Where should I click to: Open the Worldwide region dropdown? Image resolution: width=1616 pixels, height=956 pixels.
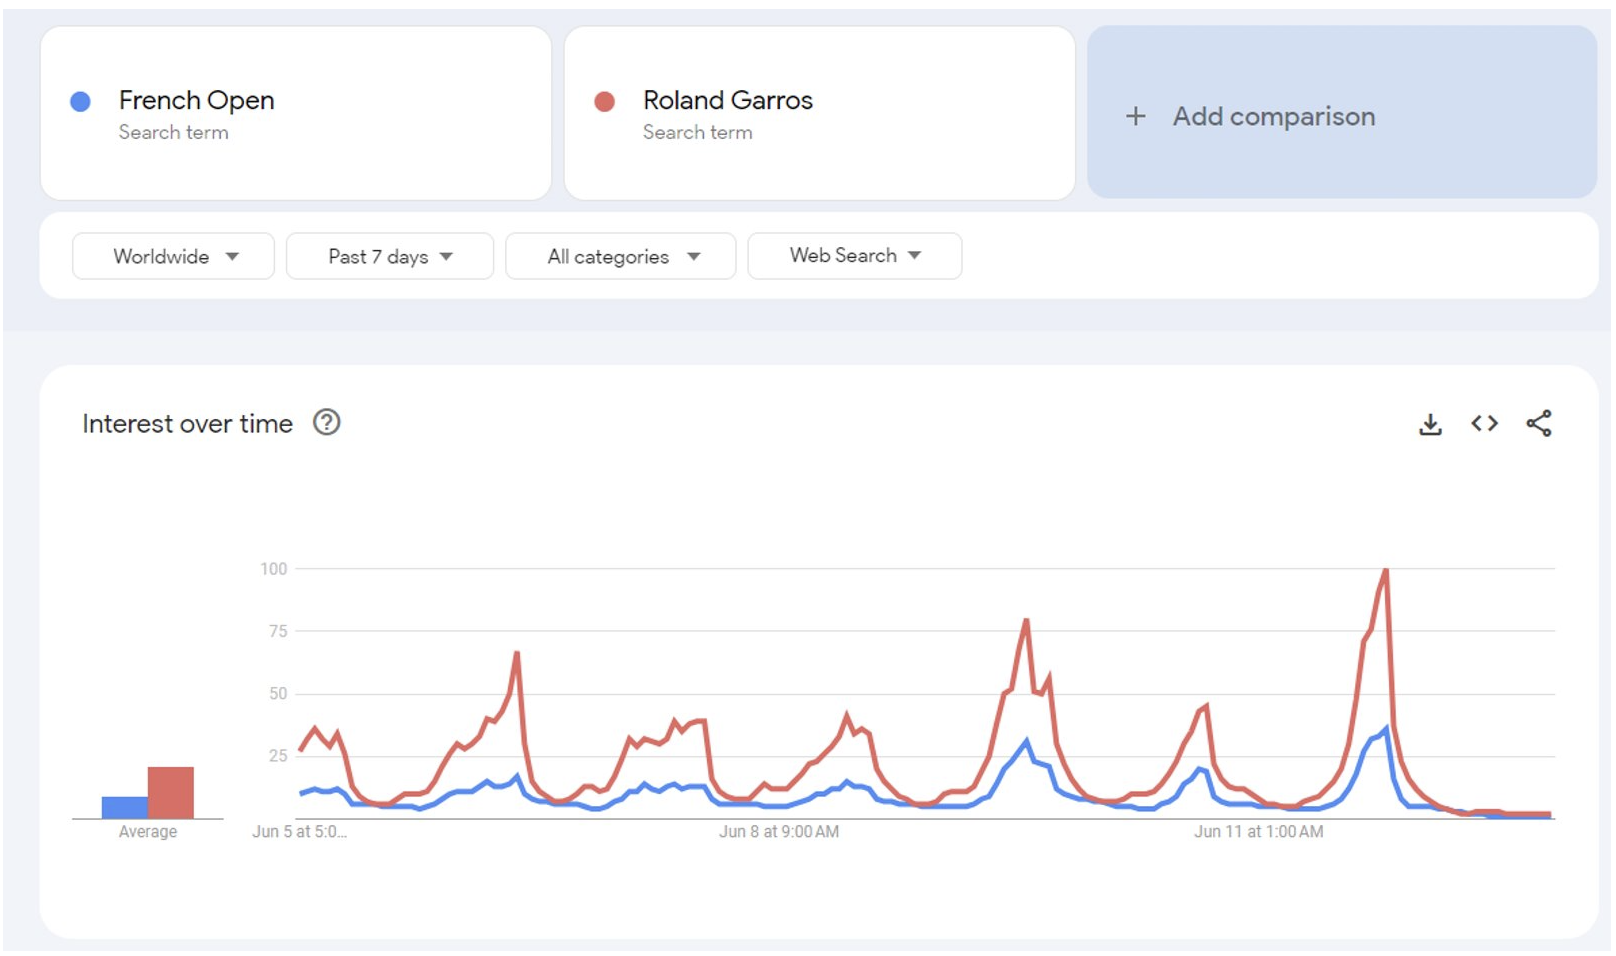tap(173, 256)
